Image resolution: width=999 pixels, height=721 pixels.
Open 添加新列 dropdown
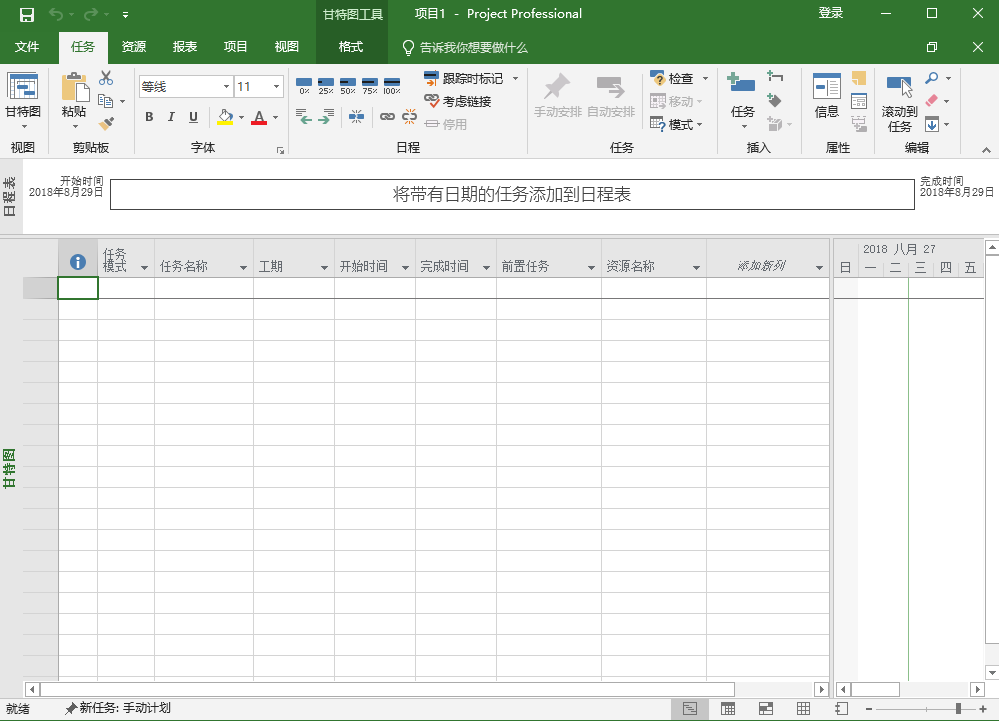(819, 268)
